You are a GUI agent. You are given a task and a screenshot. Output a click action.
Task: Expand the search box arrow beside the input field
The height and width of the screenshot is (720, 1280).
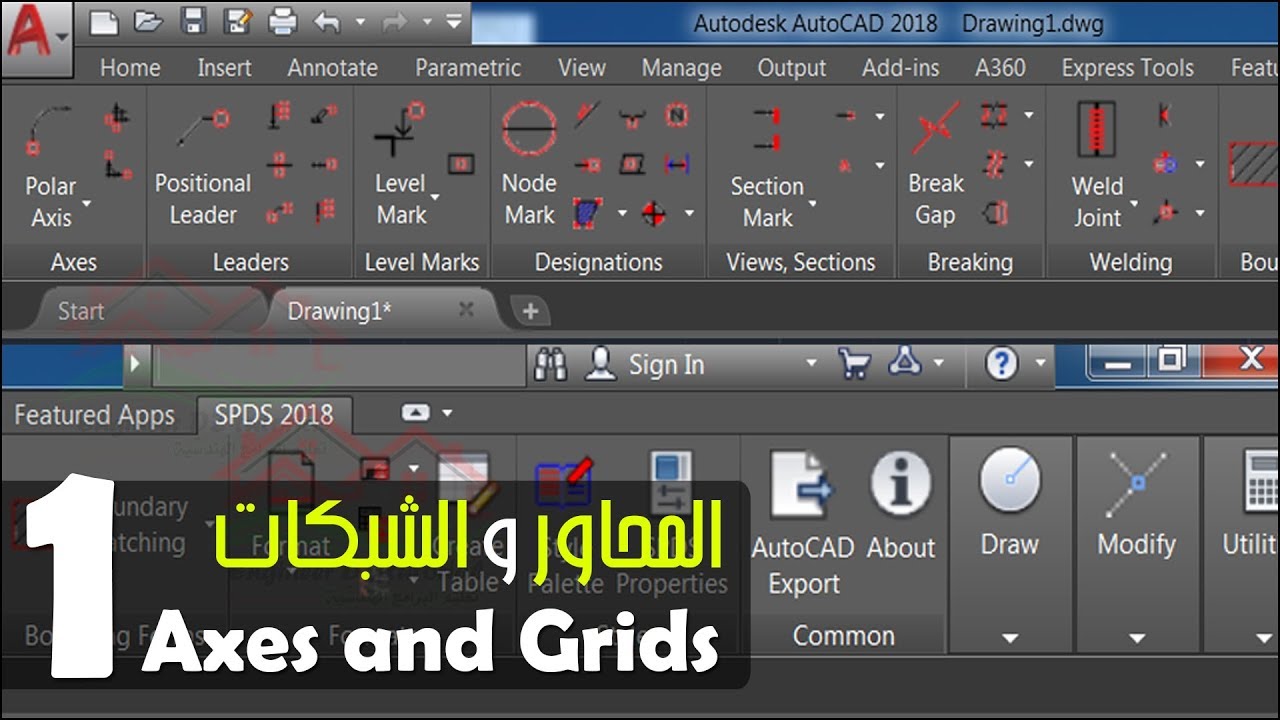click(137, 365)
